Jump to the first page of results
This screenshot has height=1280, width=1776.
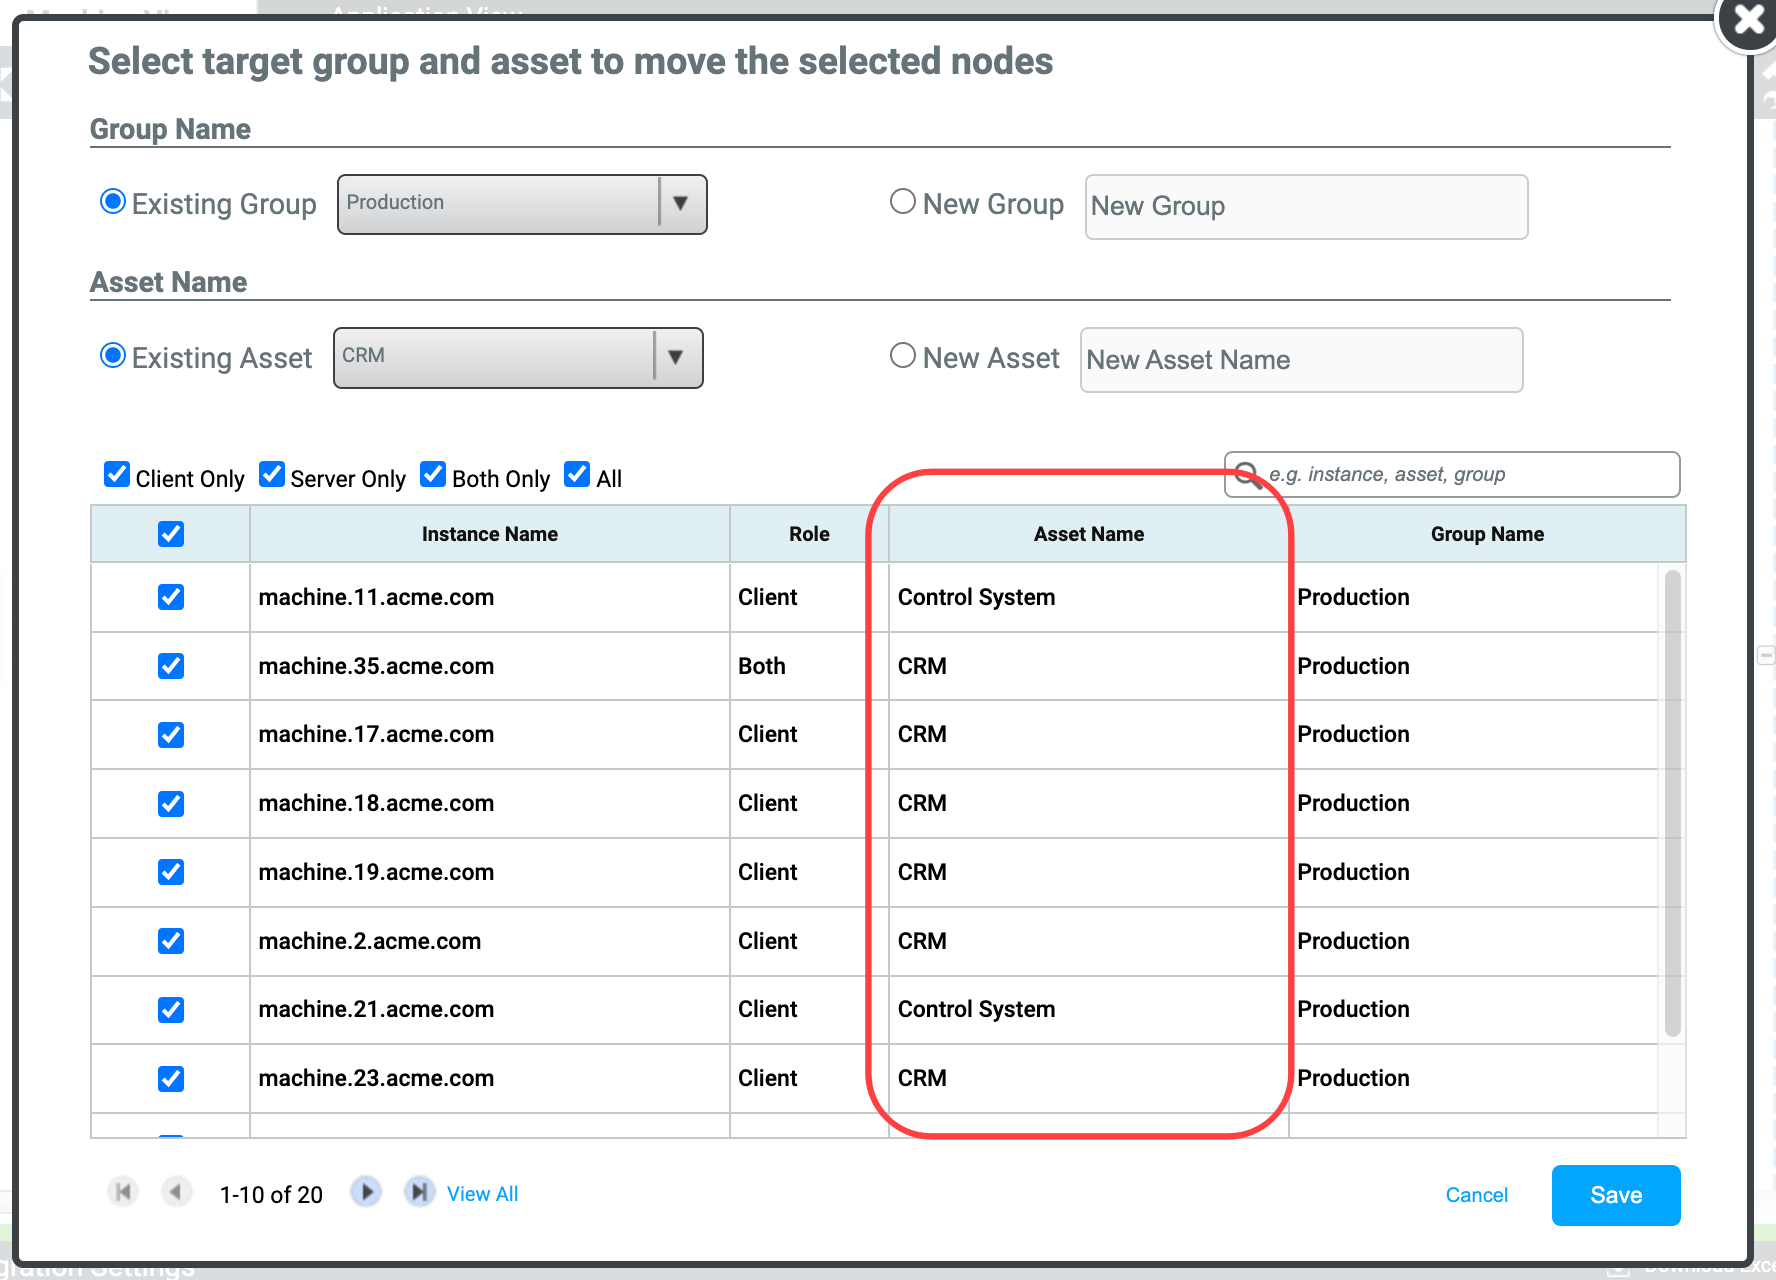click(122, 1192)
